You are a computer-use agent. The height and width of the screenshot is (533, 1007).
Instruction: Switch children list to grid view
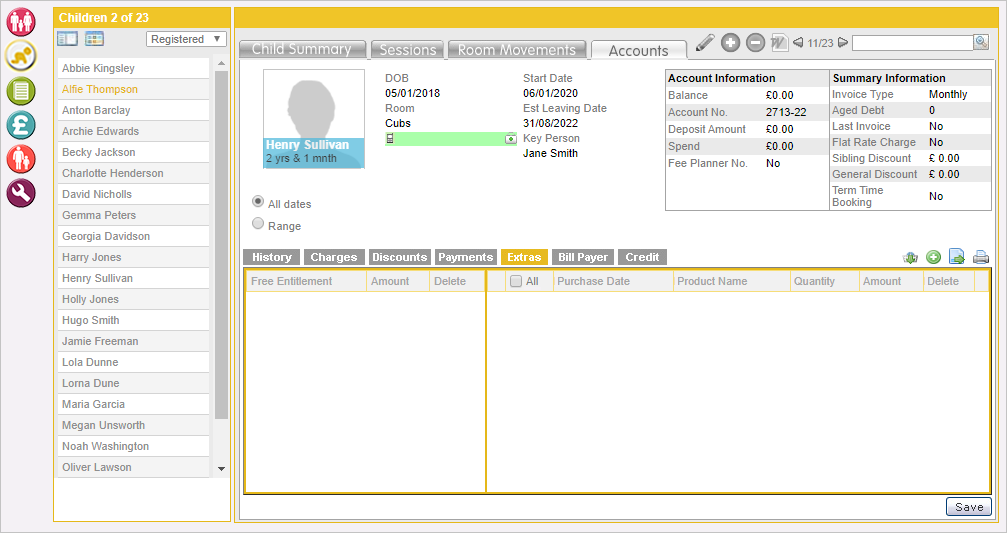[94, 39]
